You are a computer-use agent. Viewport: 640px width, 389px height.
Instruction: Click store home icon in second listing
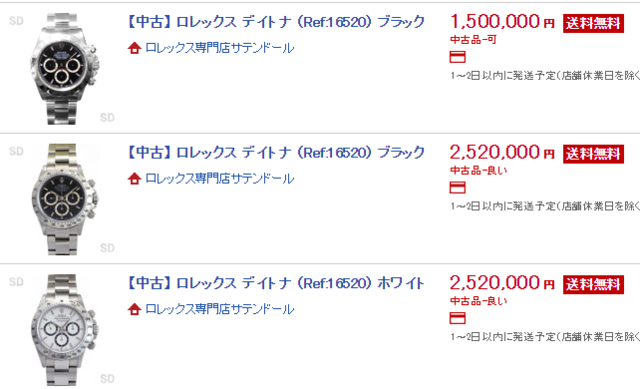pyautogui.click(x=134, y=179)
